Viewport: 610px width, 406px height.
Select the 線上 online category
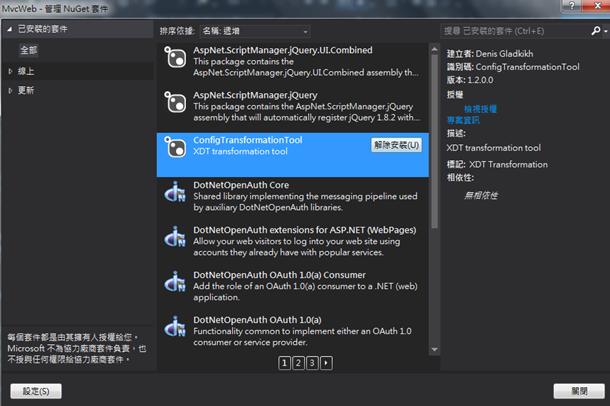point(26,71)
